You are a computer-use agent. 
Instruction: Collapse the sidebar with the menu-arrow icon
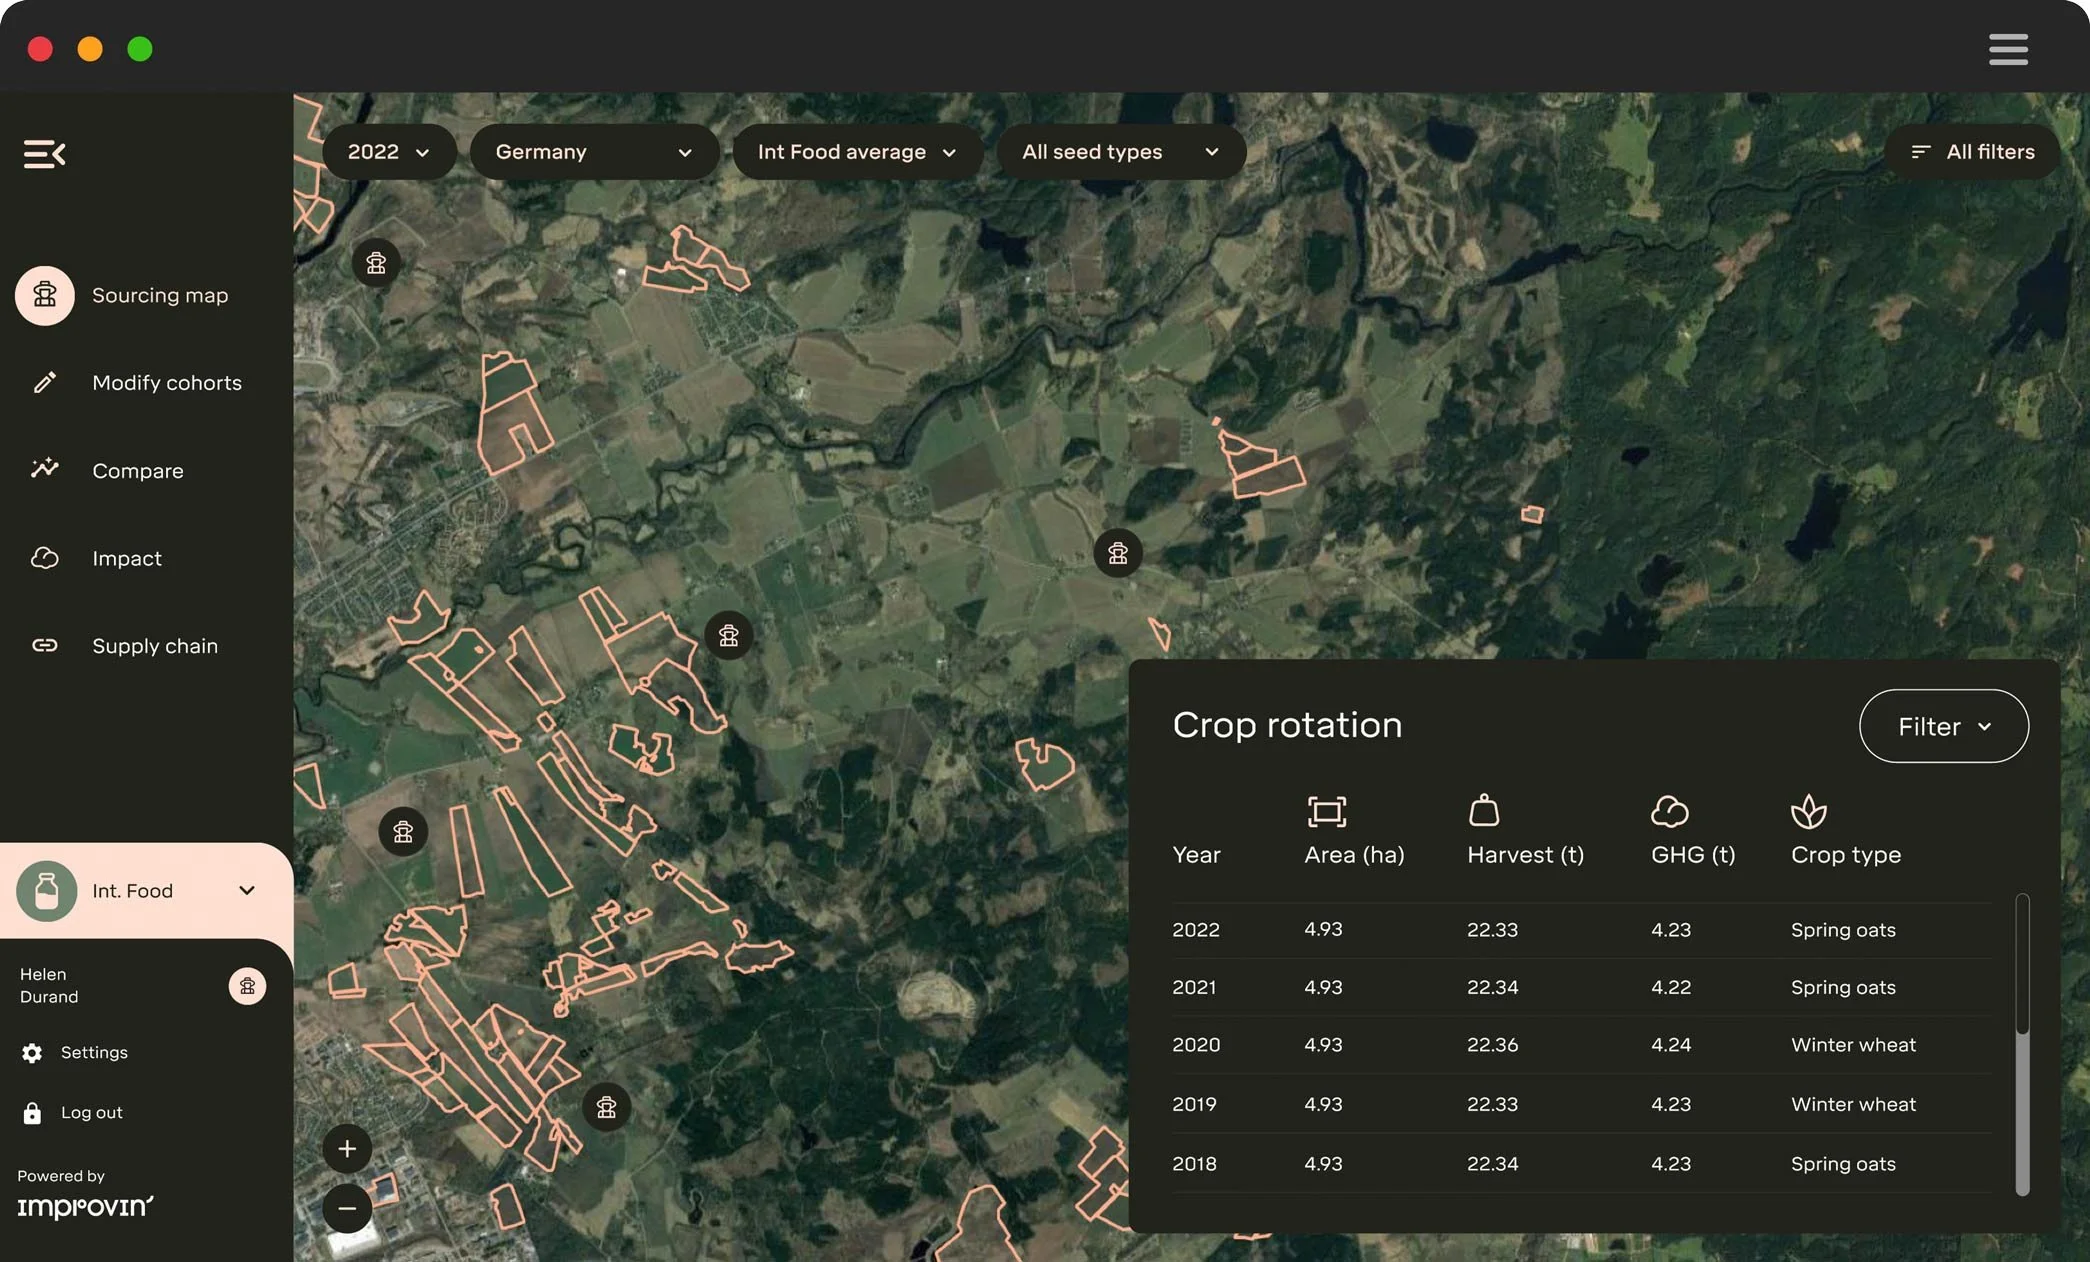pos(45,154)
